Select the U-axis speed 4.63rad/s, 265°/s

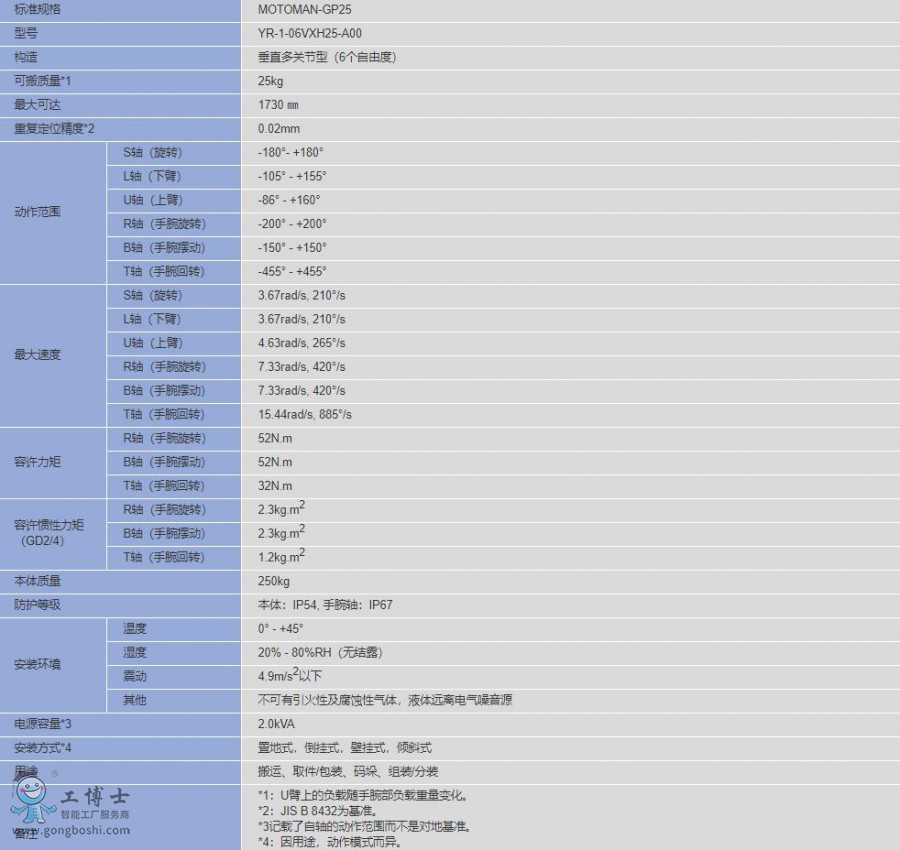click(301, 343)
